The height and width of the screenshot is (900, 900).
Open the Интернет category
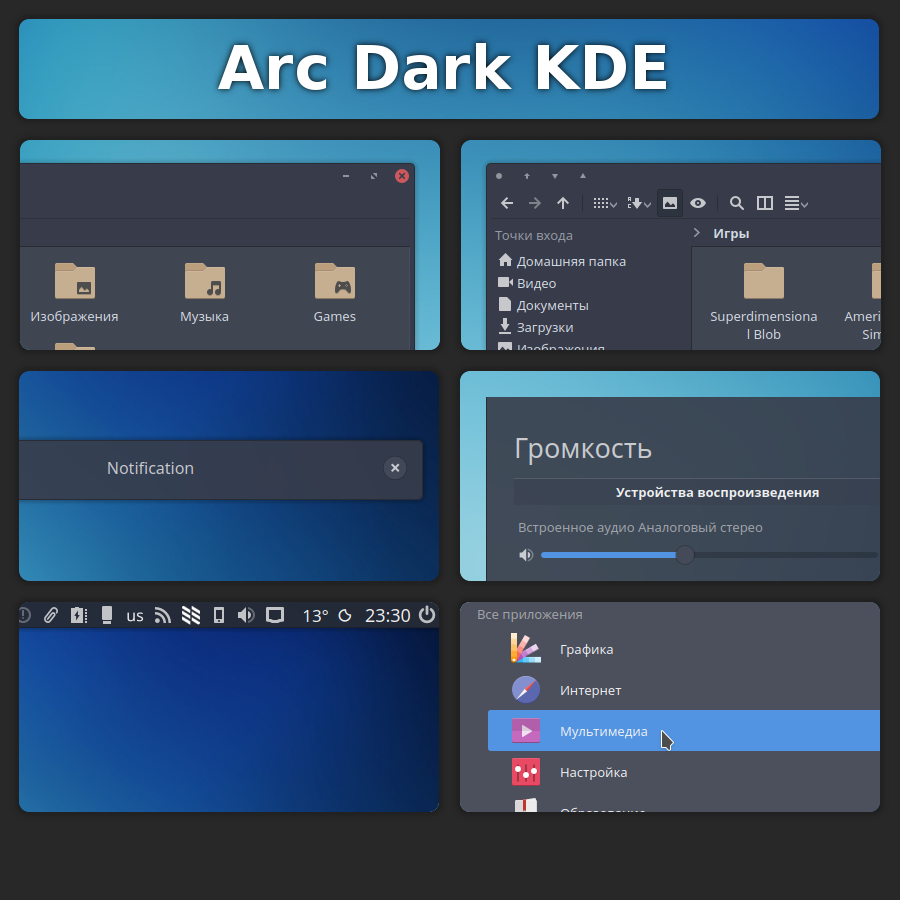683,690
